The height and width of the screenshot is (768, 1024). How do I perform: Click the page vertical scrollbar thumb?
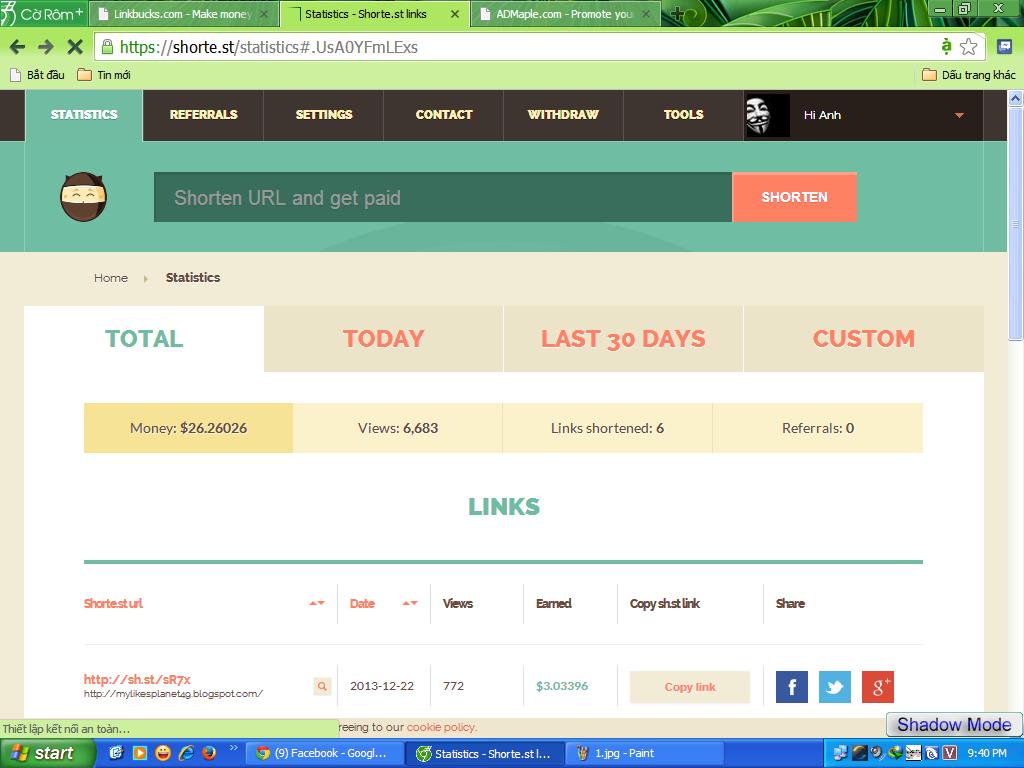pyautogui.click(x=1016, y=223)
